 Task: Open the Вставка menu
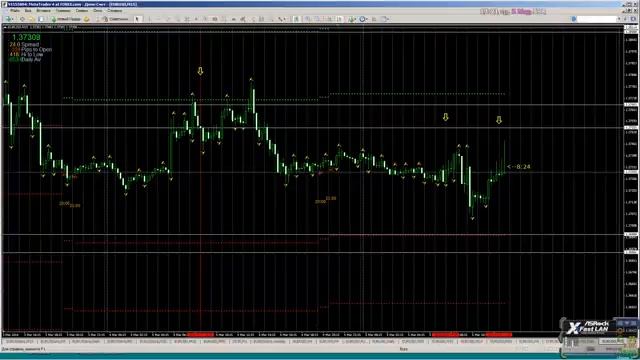pos(44,11)
